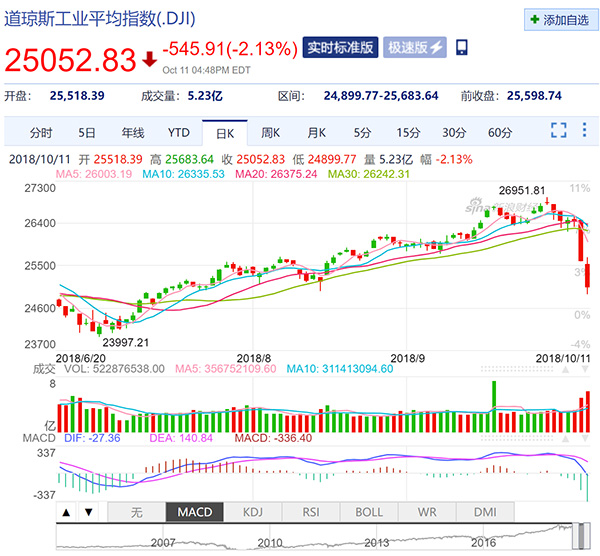The width and height of the screenshot is (600, 556).
Task: Open the mobile phone version icon
Action: click(x=461, y=47)
